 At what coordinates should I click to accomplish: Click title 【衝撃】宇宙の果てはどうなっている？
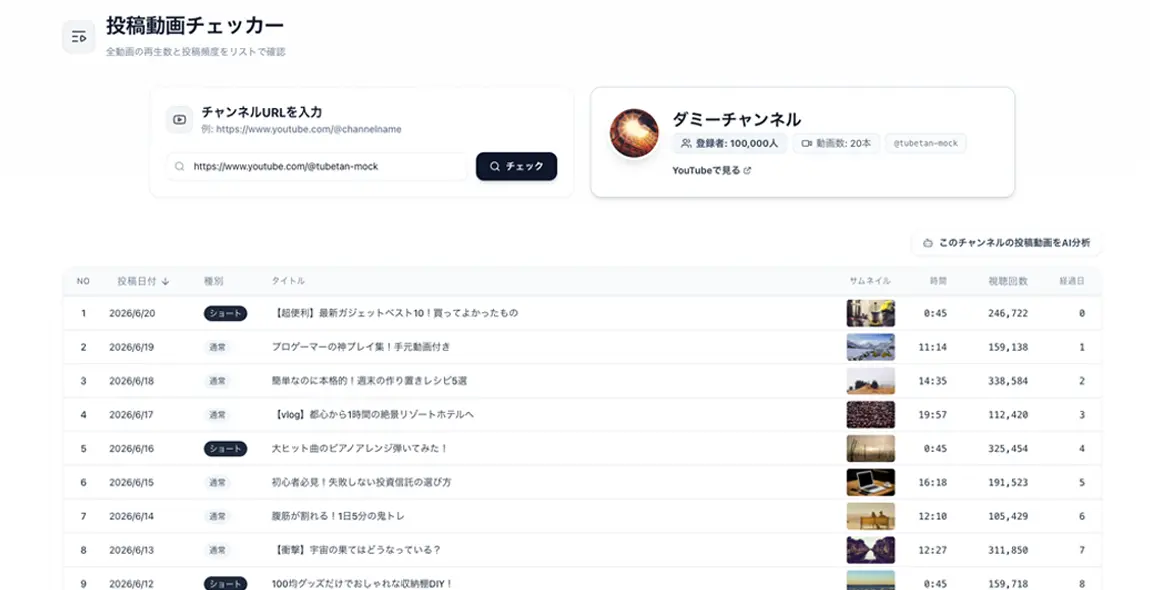[x=356, y=550]
